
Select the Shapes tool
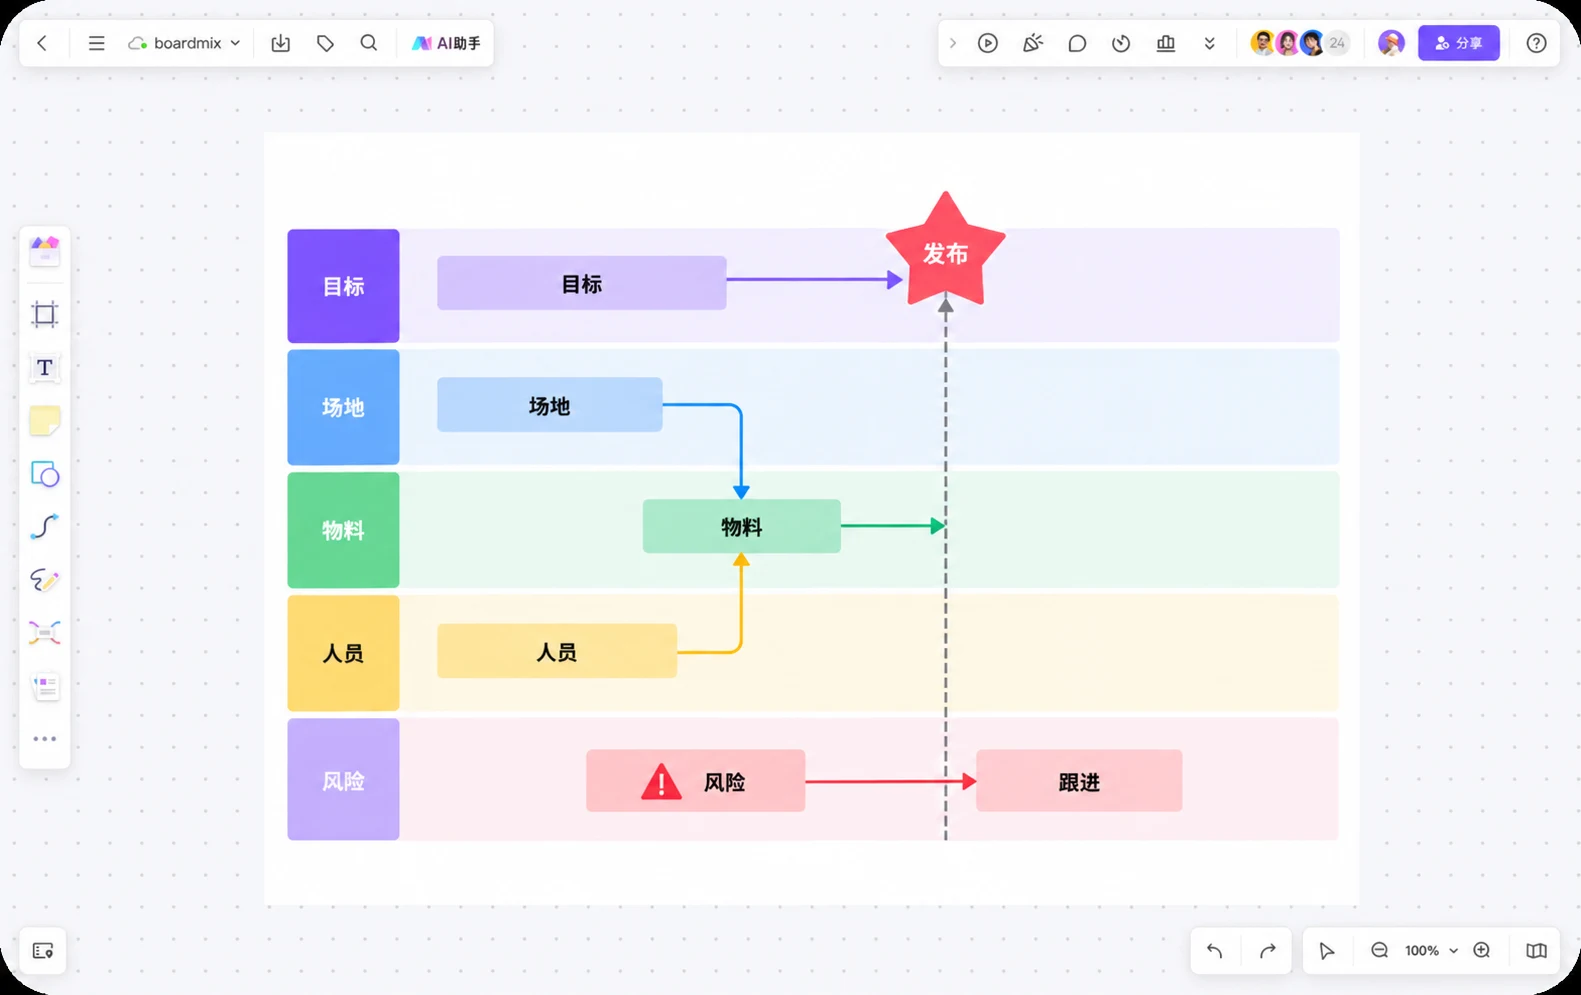45,474
